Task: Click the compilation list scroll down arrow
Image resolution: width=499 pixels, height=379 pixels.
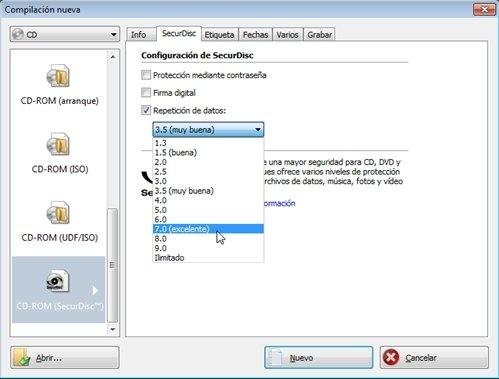Action: pos(113,329)
